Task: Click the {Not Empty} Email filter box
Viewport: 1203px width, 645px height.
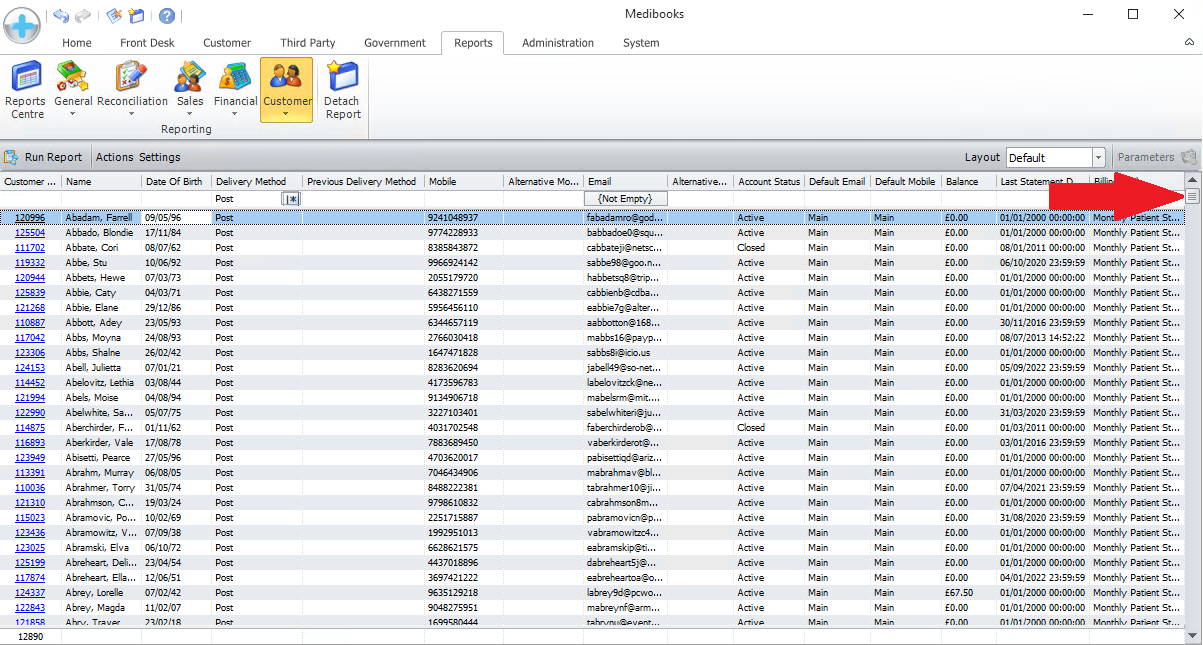Action: point(625,199)
